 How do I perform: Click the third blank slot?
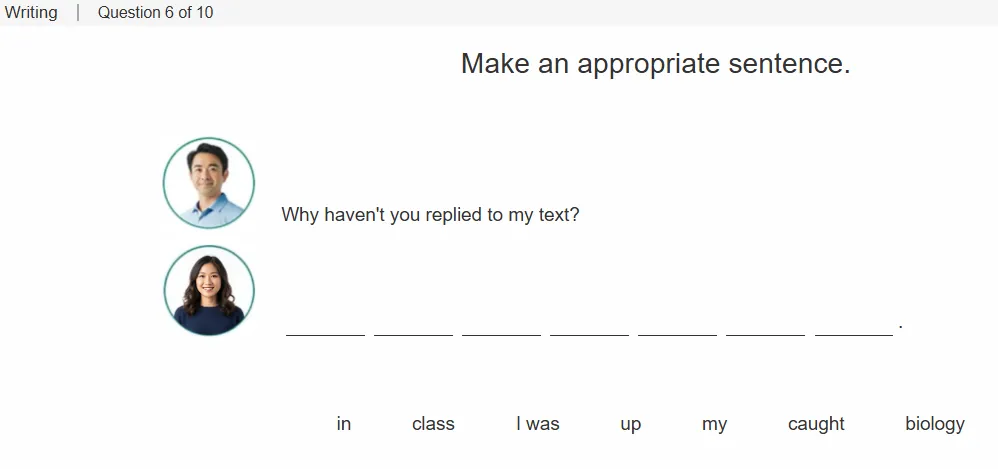tap(502, 326)
